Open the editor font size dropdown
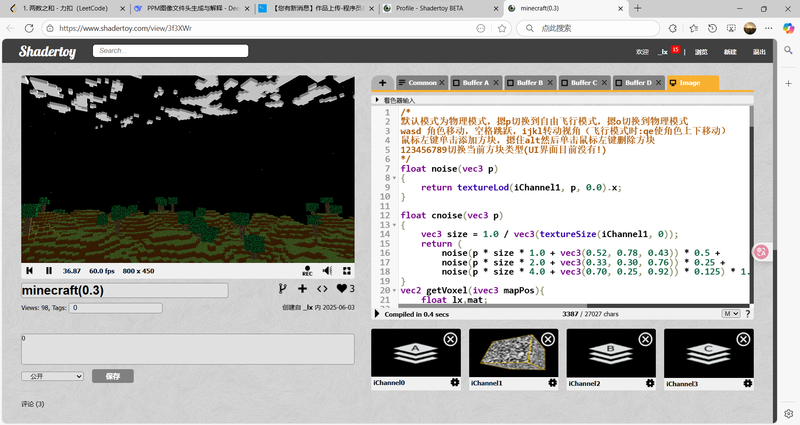 (731, 314)
